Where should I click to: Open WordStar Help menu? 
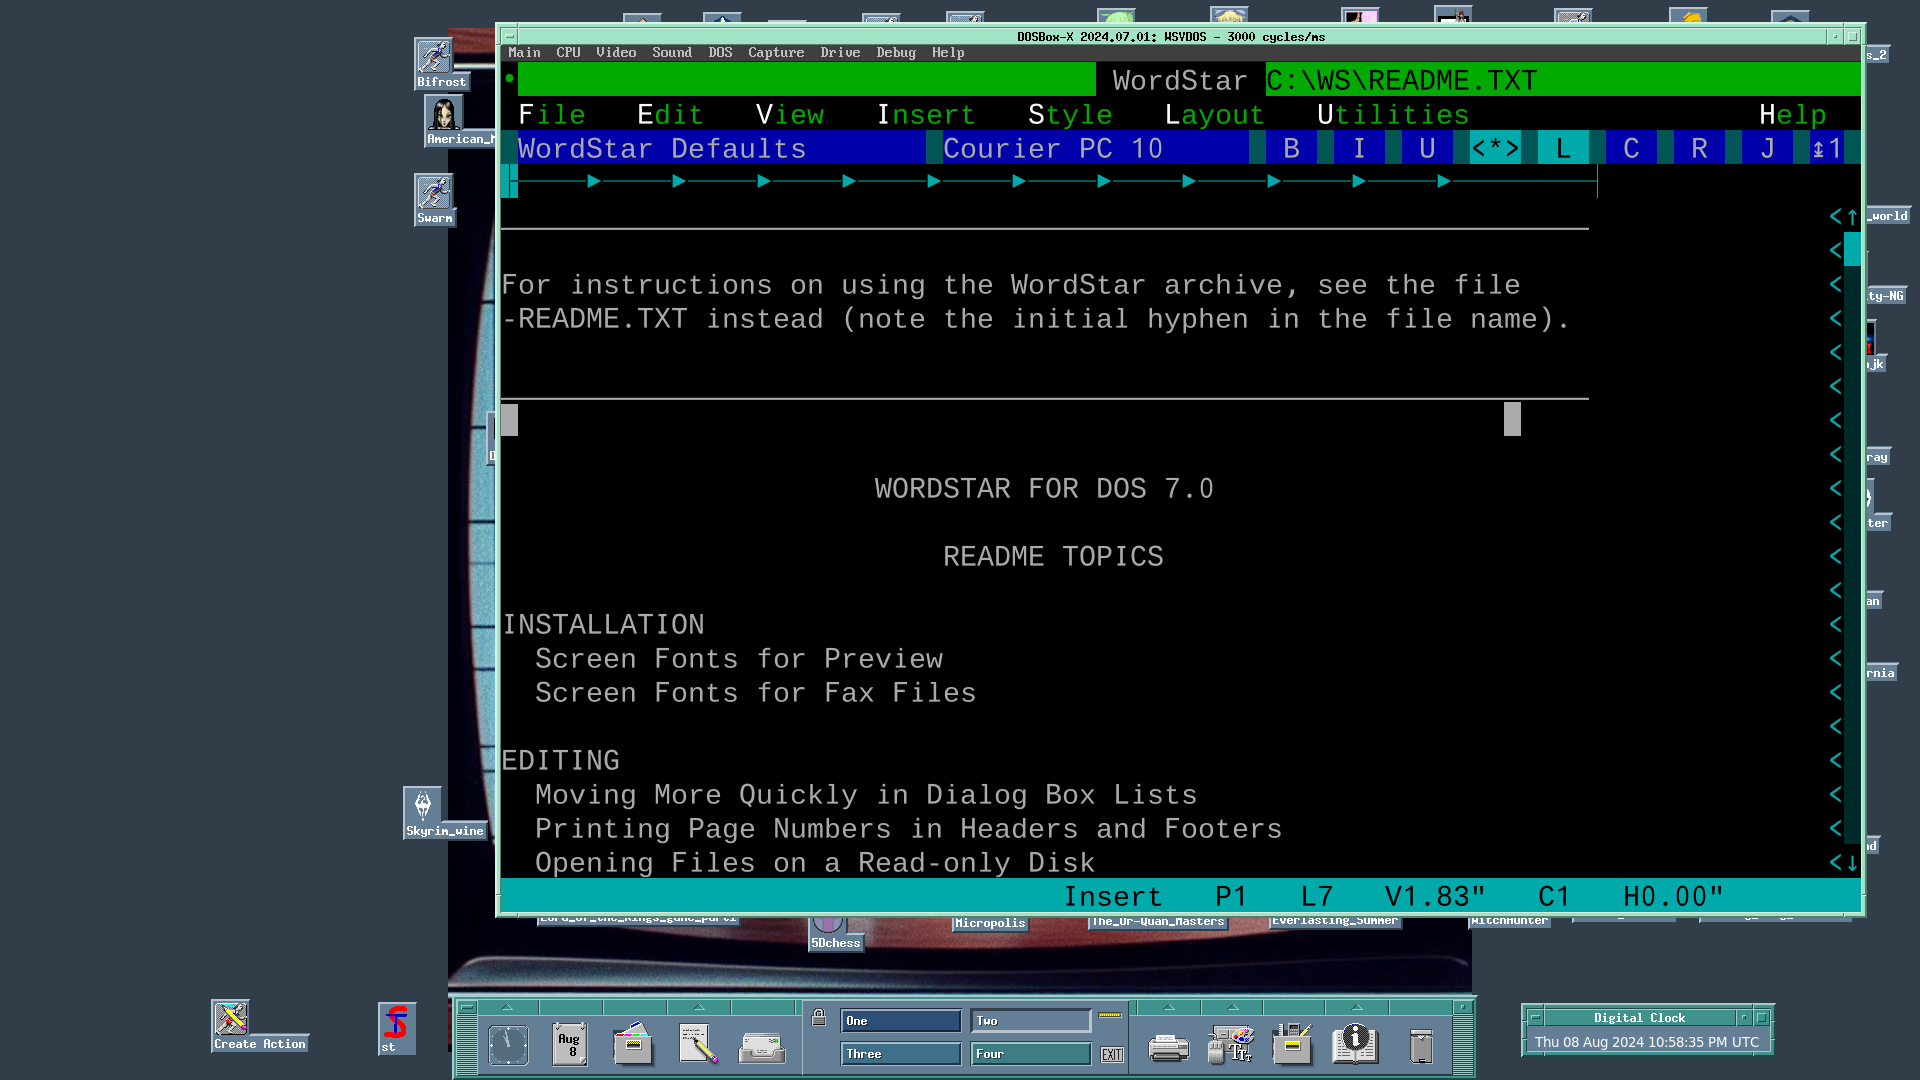point(1792,115)
